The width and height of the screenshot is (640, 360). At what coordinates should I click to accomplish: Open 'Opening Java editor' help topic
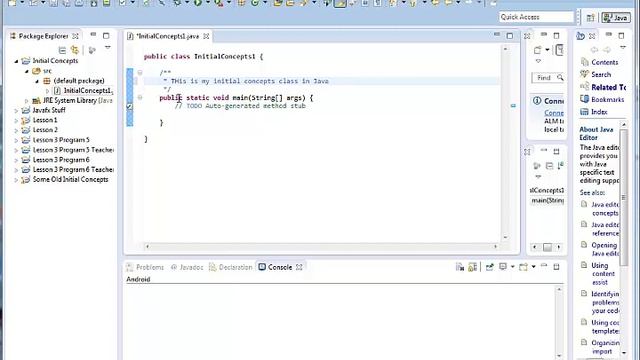[x=605, y=249]
